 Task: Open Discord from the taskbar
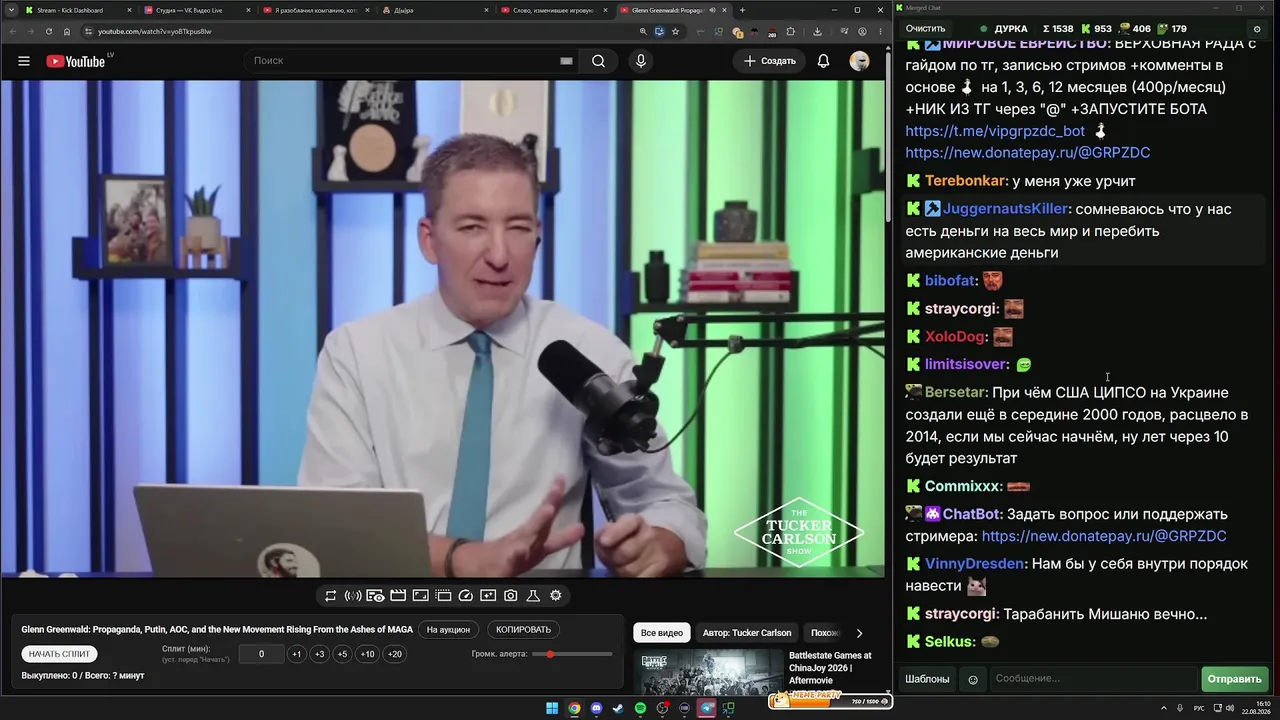[596, 709]
